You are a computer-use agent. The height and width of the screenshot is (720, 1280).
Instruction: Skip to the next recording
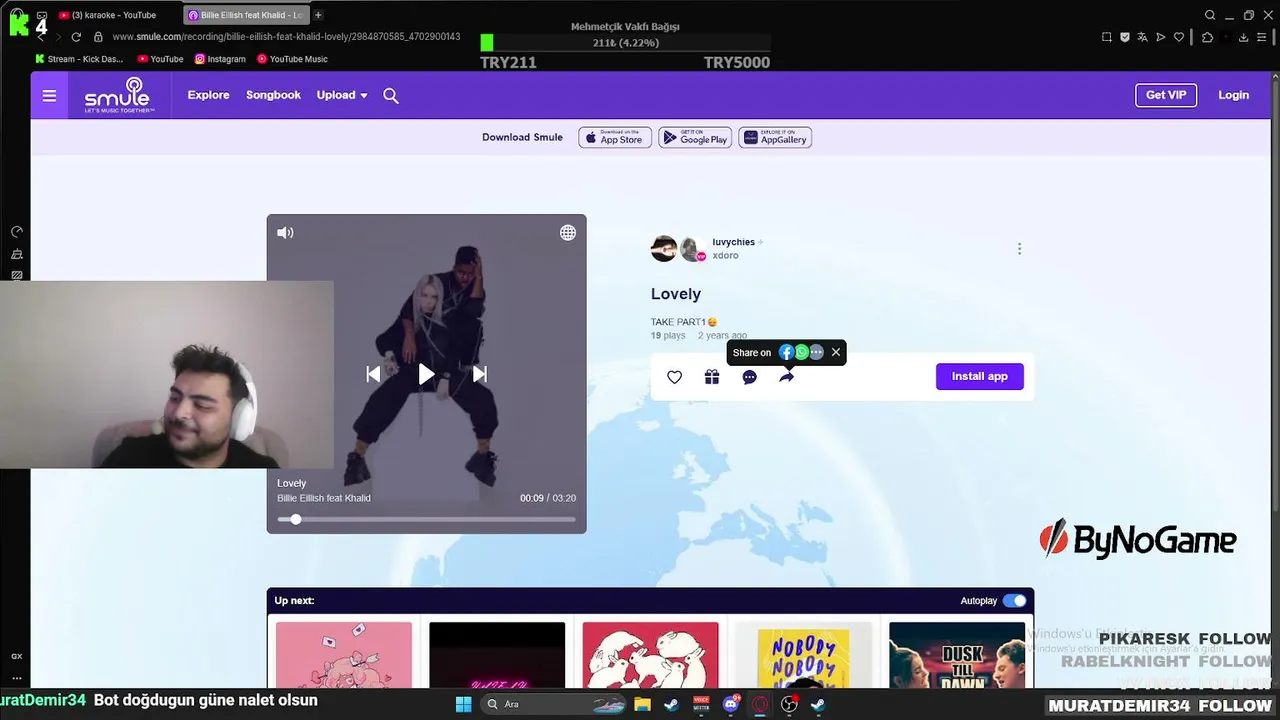480,374
